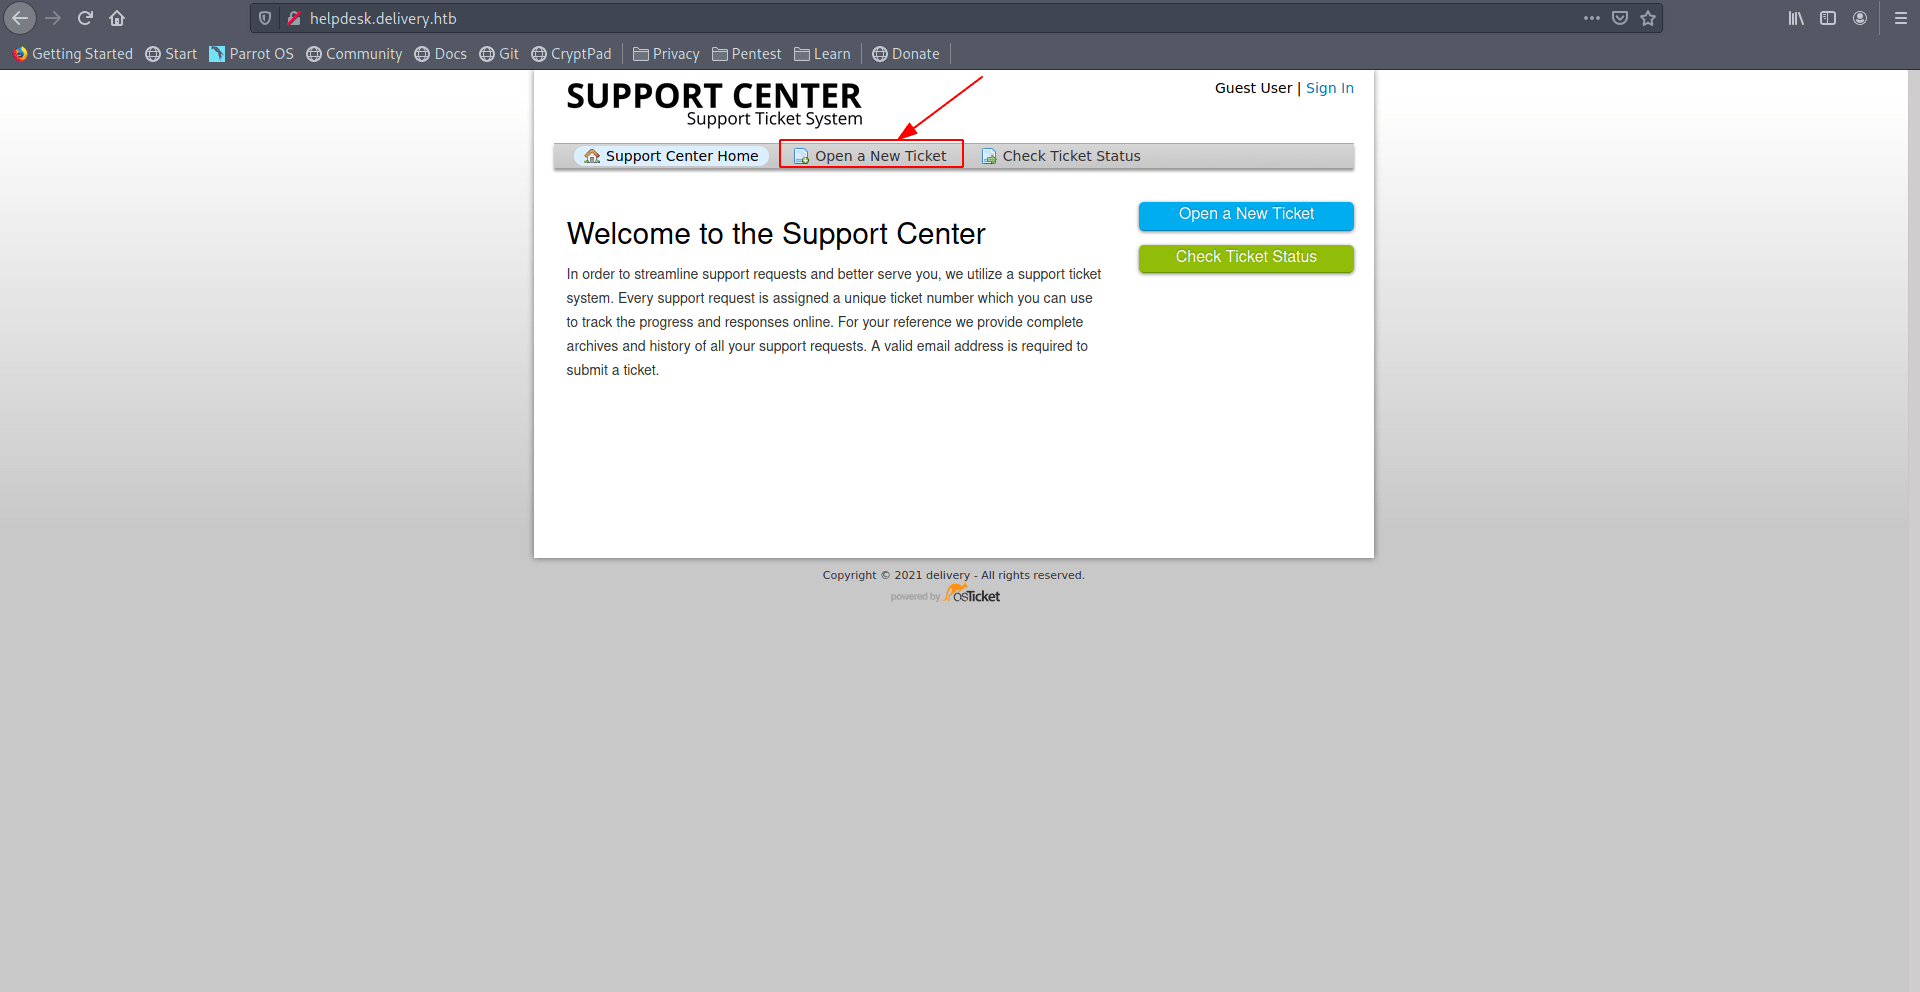Open the Firefox hamburger menu
1920x992 pixels.
(1901, 18)
